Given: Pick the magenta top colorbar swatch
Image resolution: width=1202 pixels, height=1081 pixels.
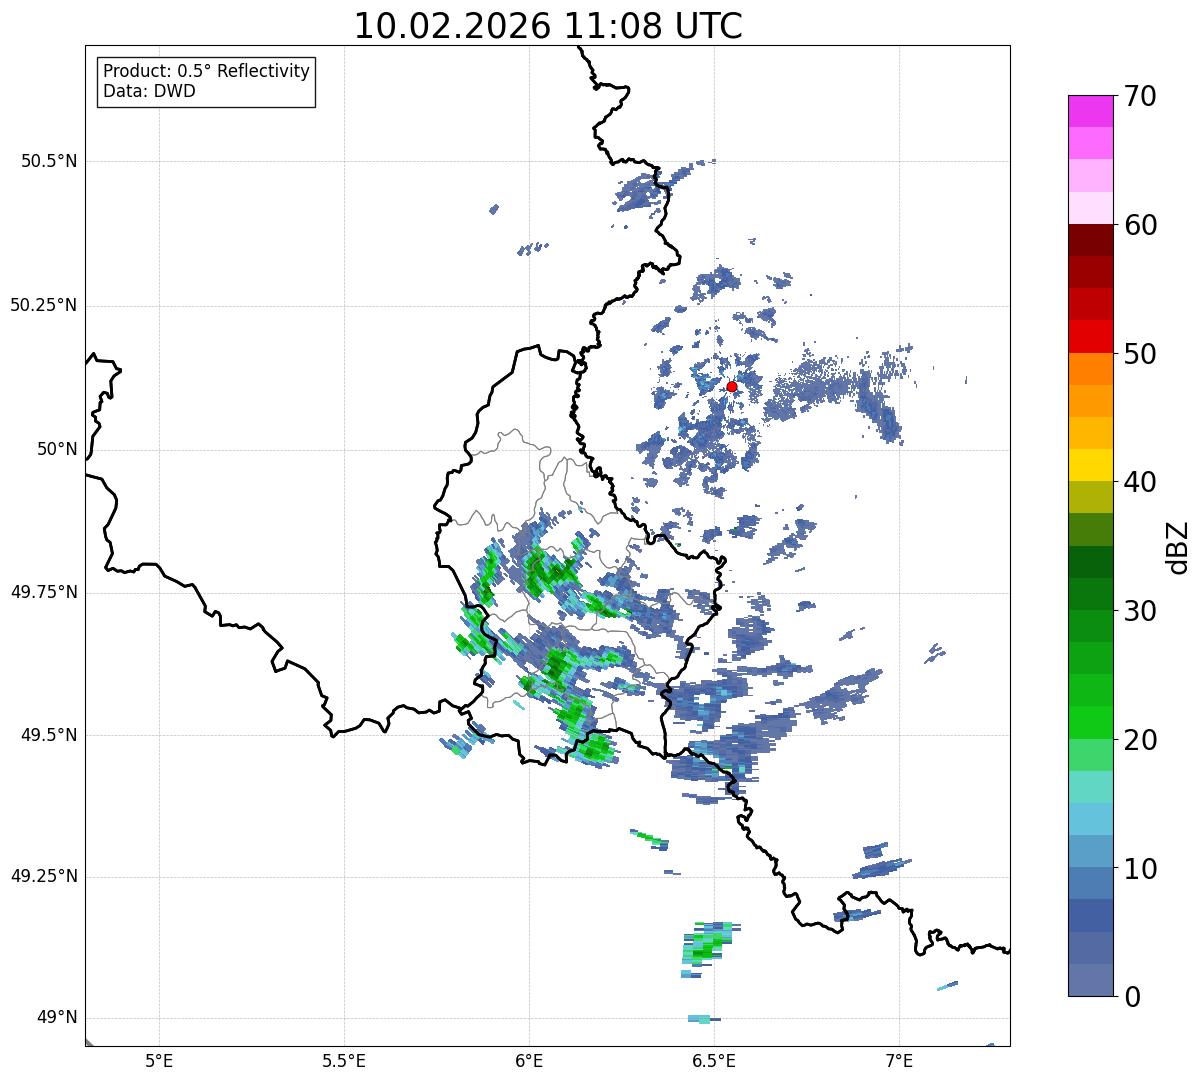Looking at the screenshot, I should point(1091,111).
